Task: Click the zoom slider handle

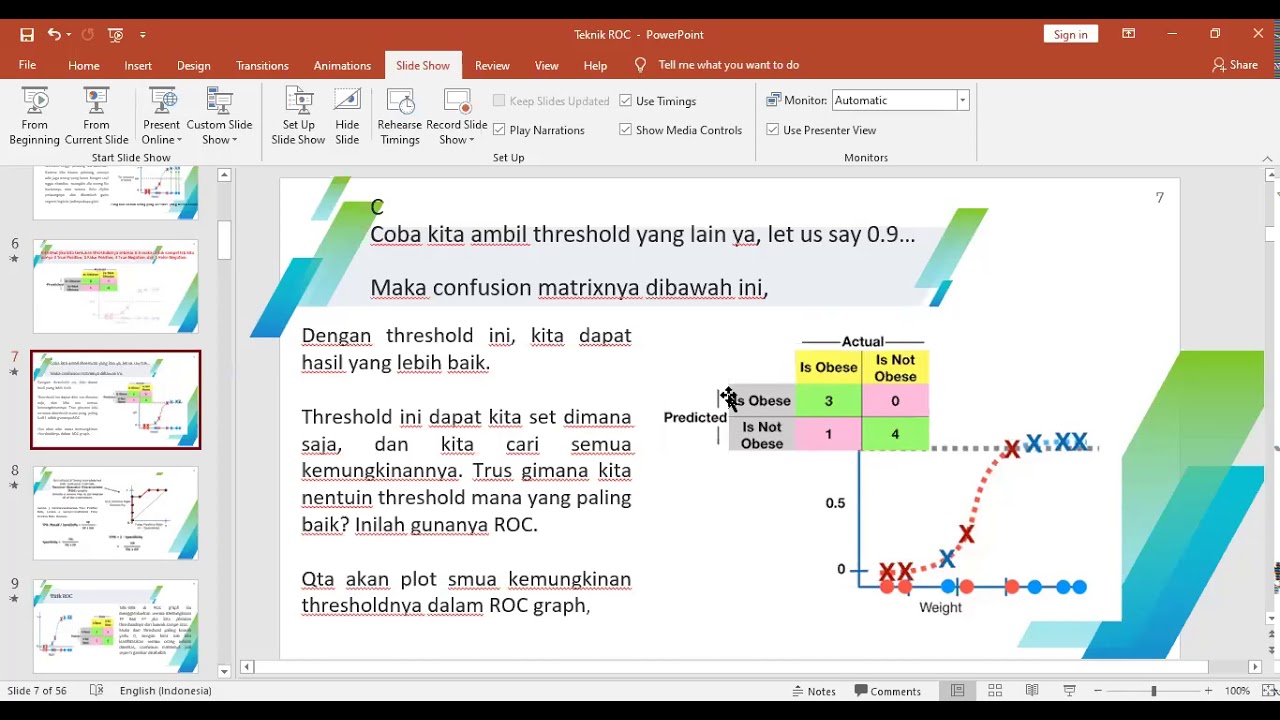Action: [1153, 691]
